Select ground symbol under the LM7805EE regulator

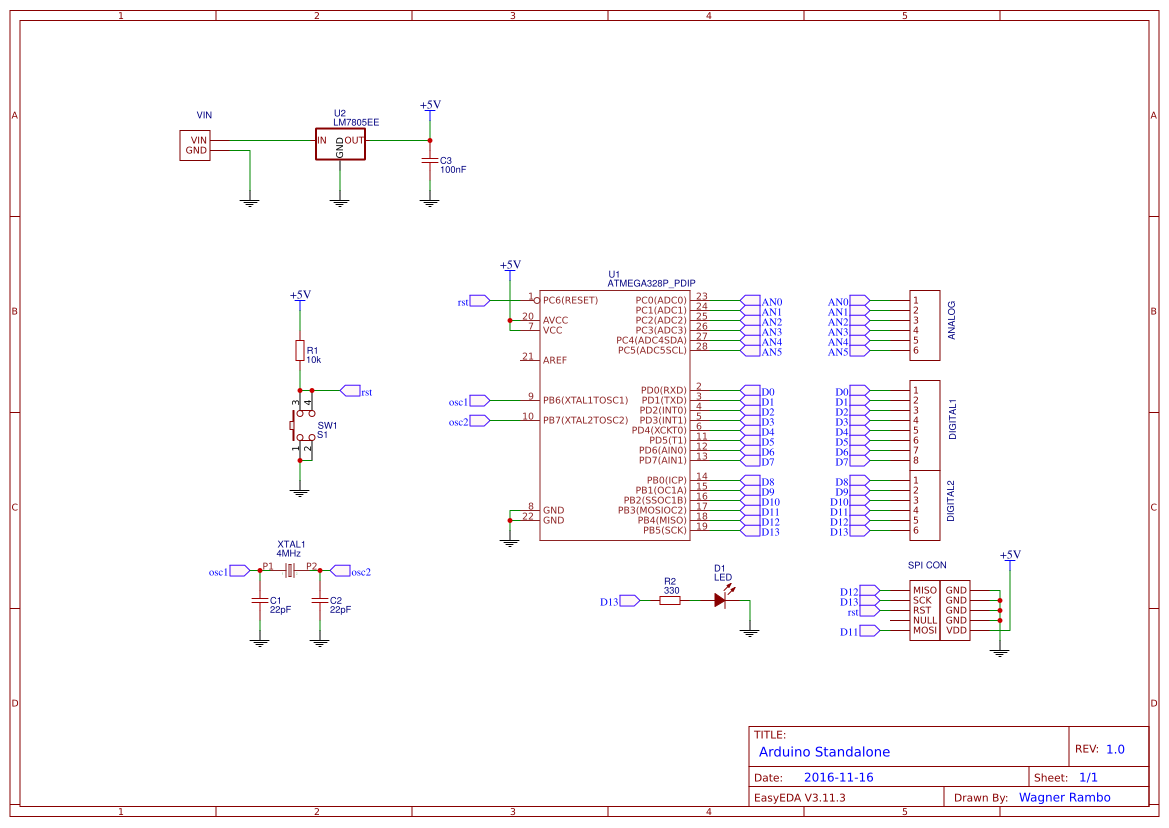[x=340, y=202]
